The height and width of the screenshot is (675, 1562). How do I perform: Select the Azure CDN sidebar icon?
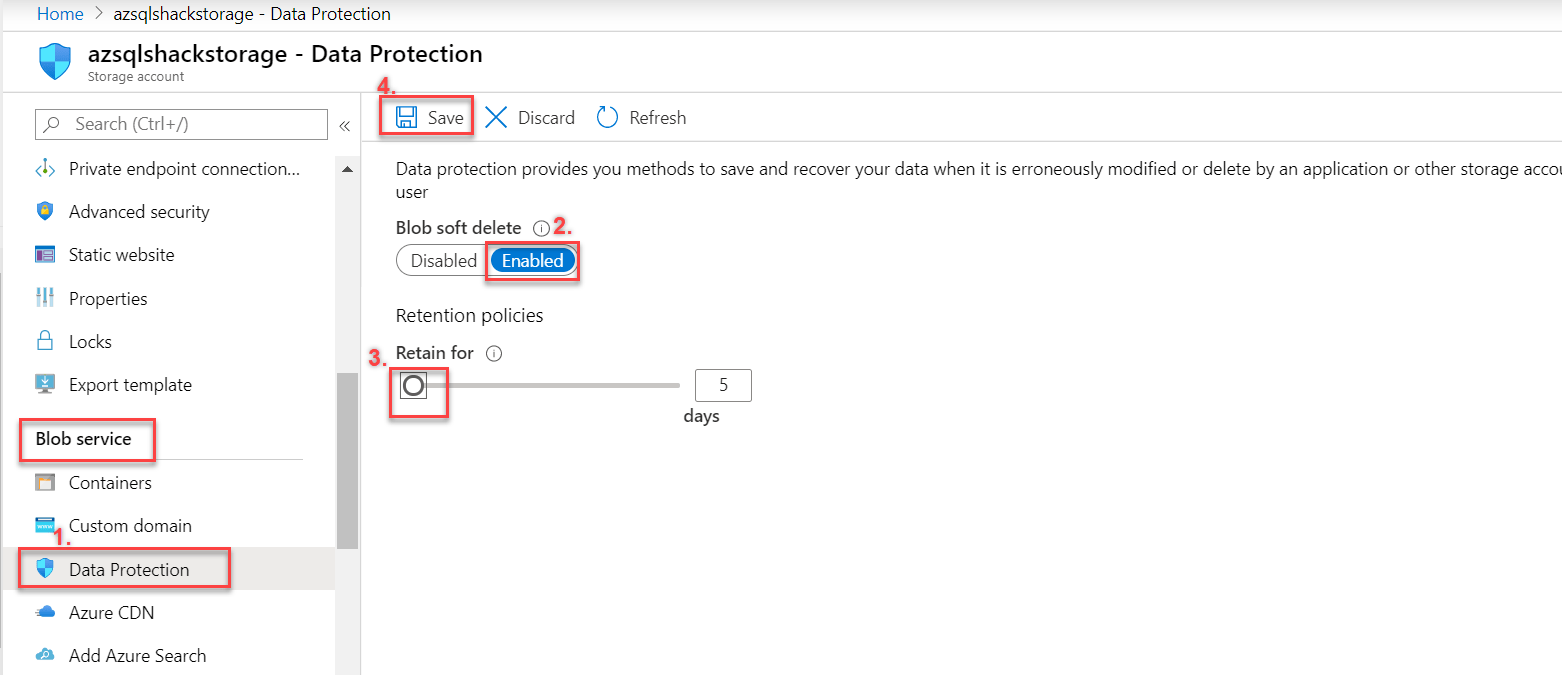(x=44, y=612)
